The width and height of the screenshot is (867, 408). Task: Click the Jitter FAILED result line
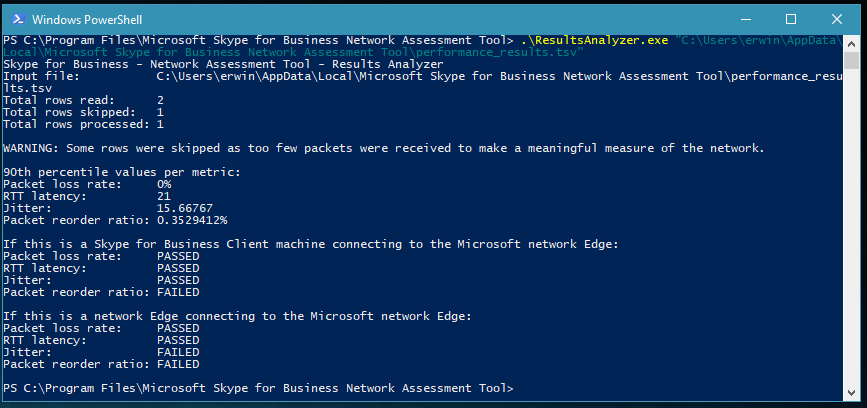point(101,353)
